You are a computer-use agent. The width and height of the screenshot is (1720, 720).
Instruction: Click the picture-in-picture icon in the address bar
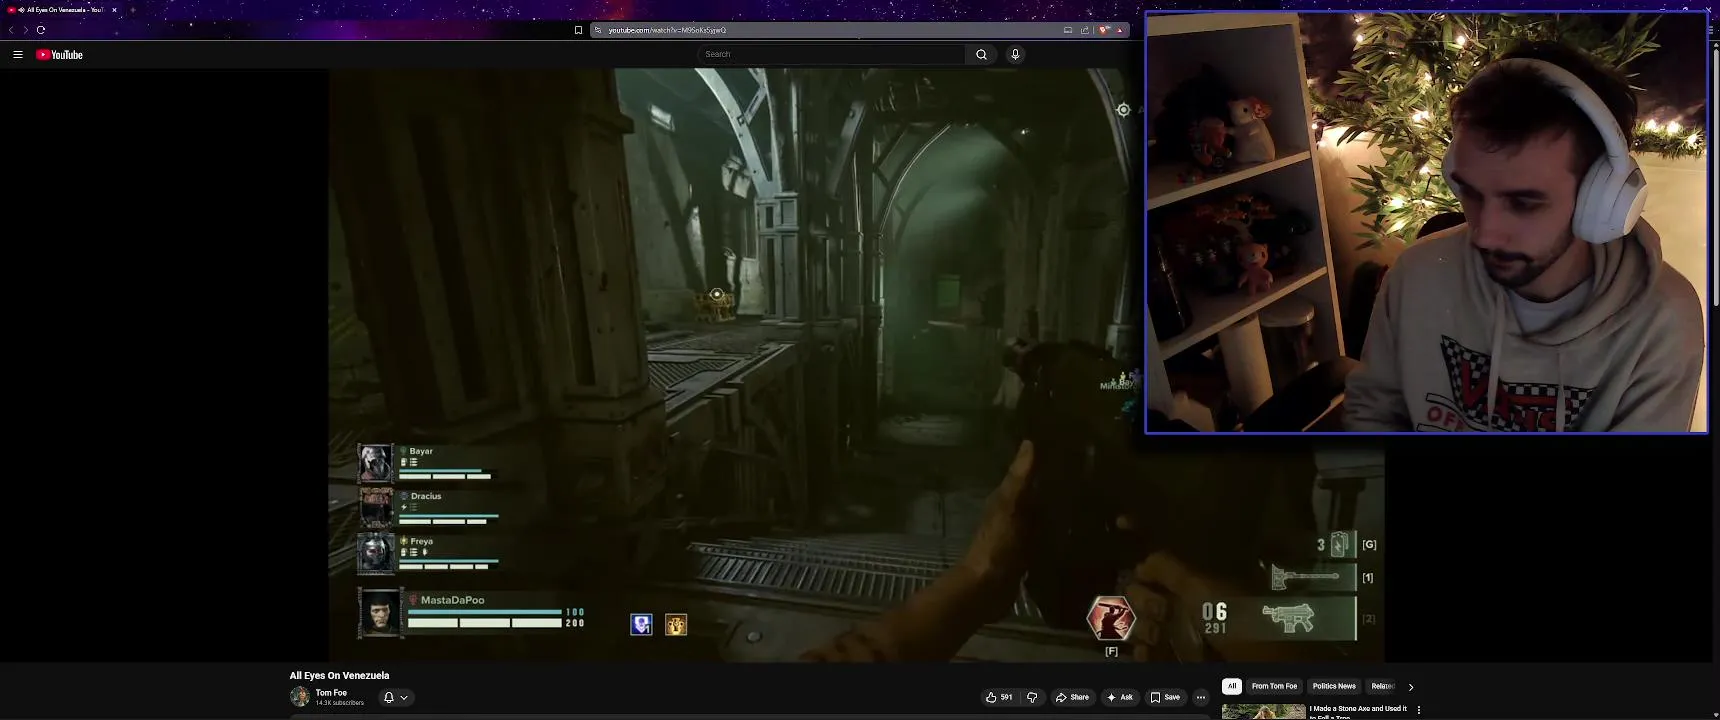pos(1068,30)
